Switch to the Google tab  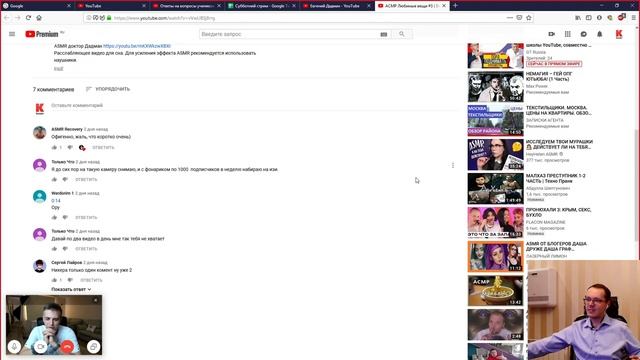tap(36, 6)
